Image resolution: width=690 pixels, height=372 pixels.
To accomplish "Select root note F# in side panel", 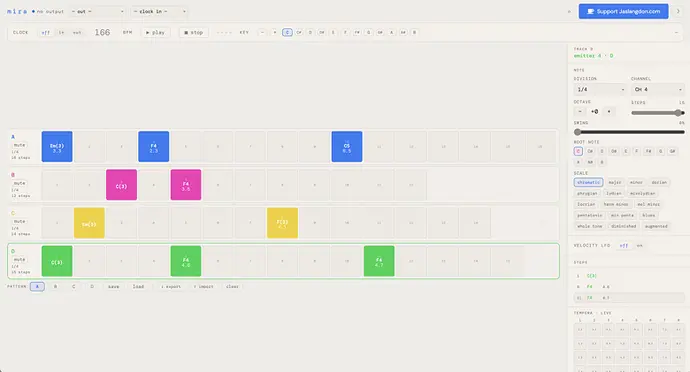I will tap(649, 151).
